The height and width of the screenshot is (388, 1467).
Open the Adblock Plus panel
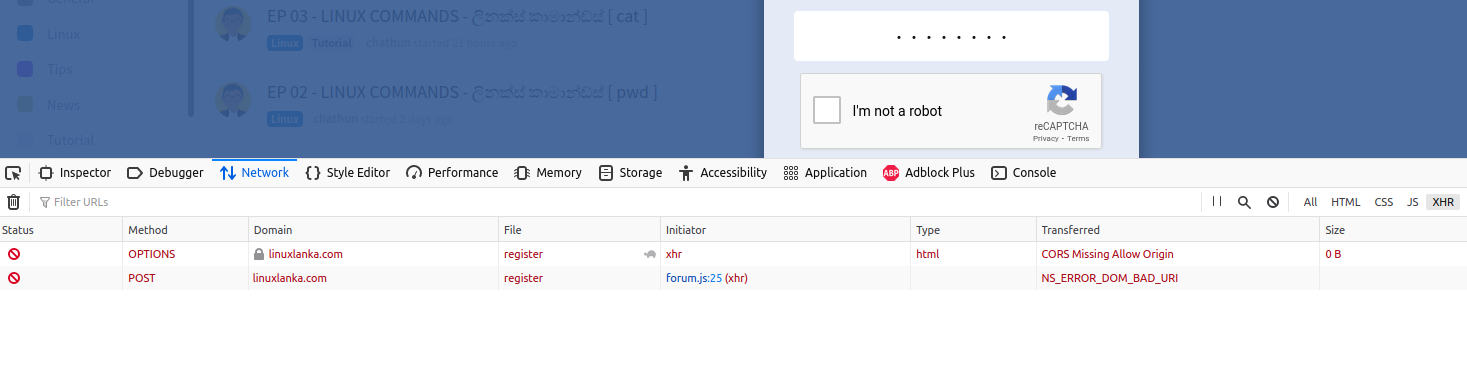click(x=928, y=173)
